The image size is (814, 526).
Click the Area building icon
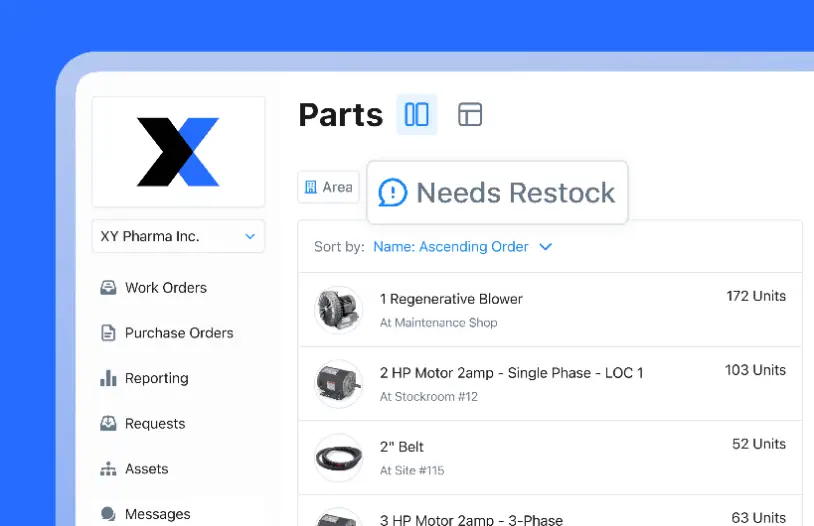tap(311, 187)
